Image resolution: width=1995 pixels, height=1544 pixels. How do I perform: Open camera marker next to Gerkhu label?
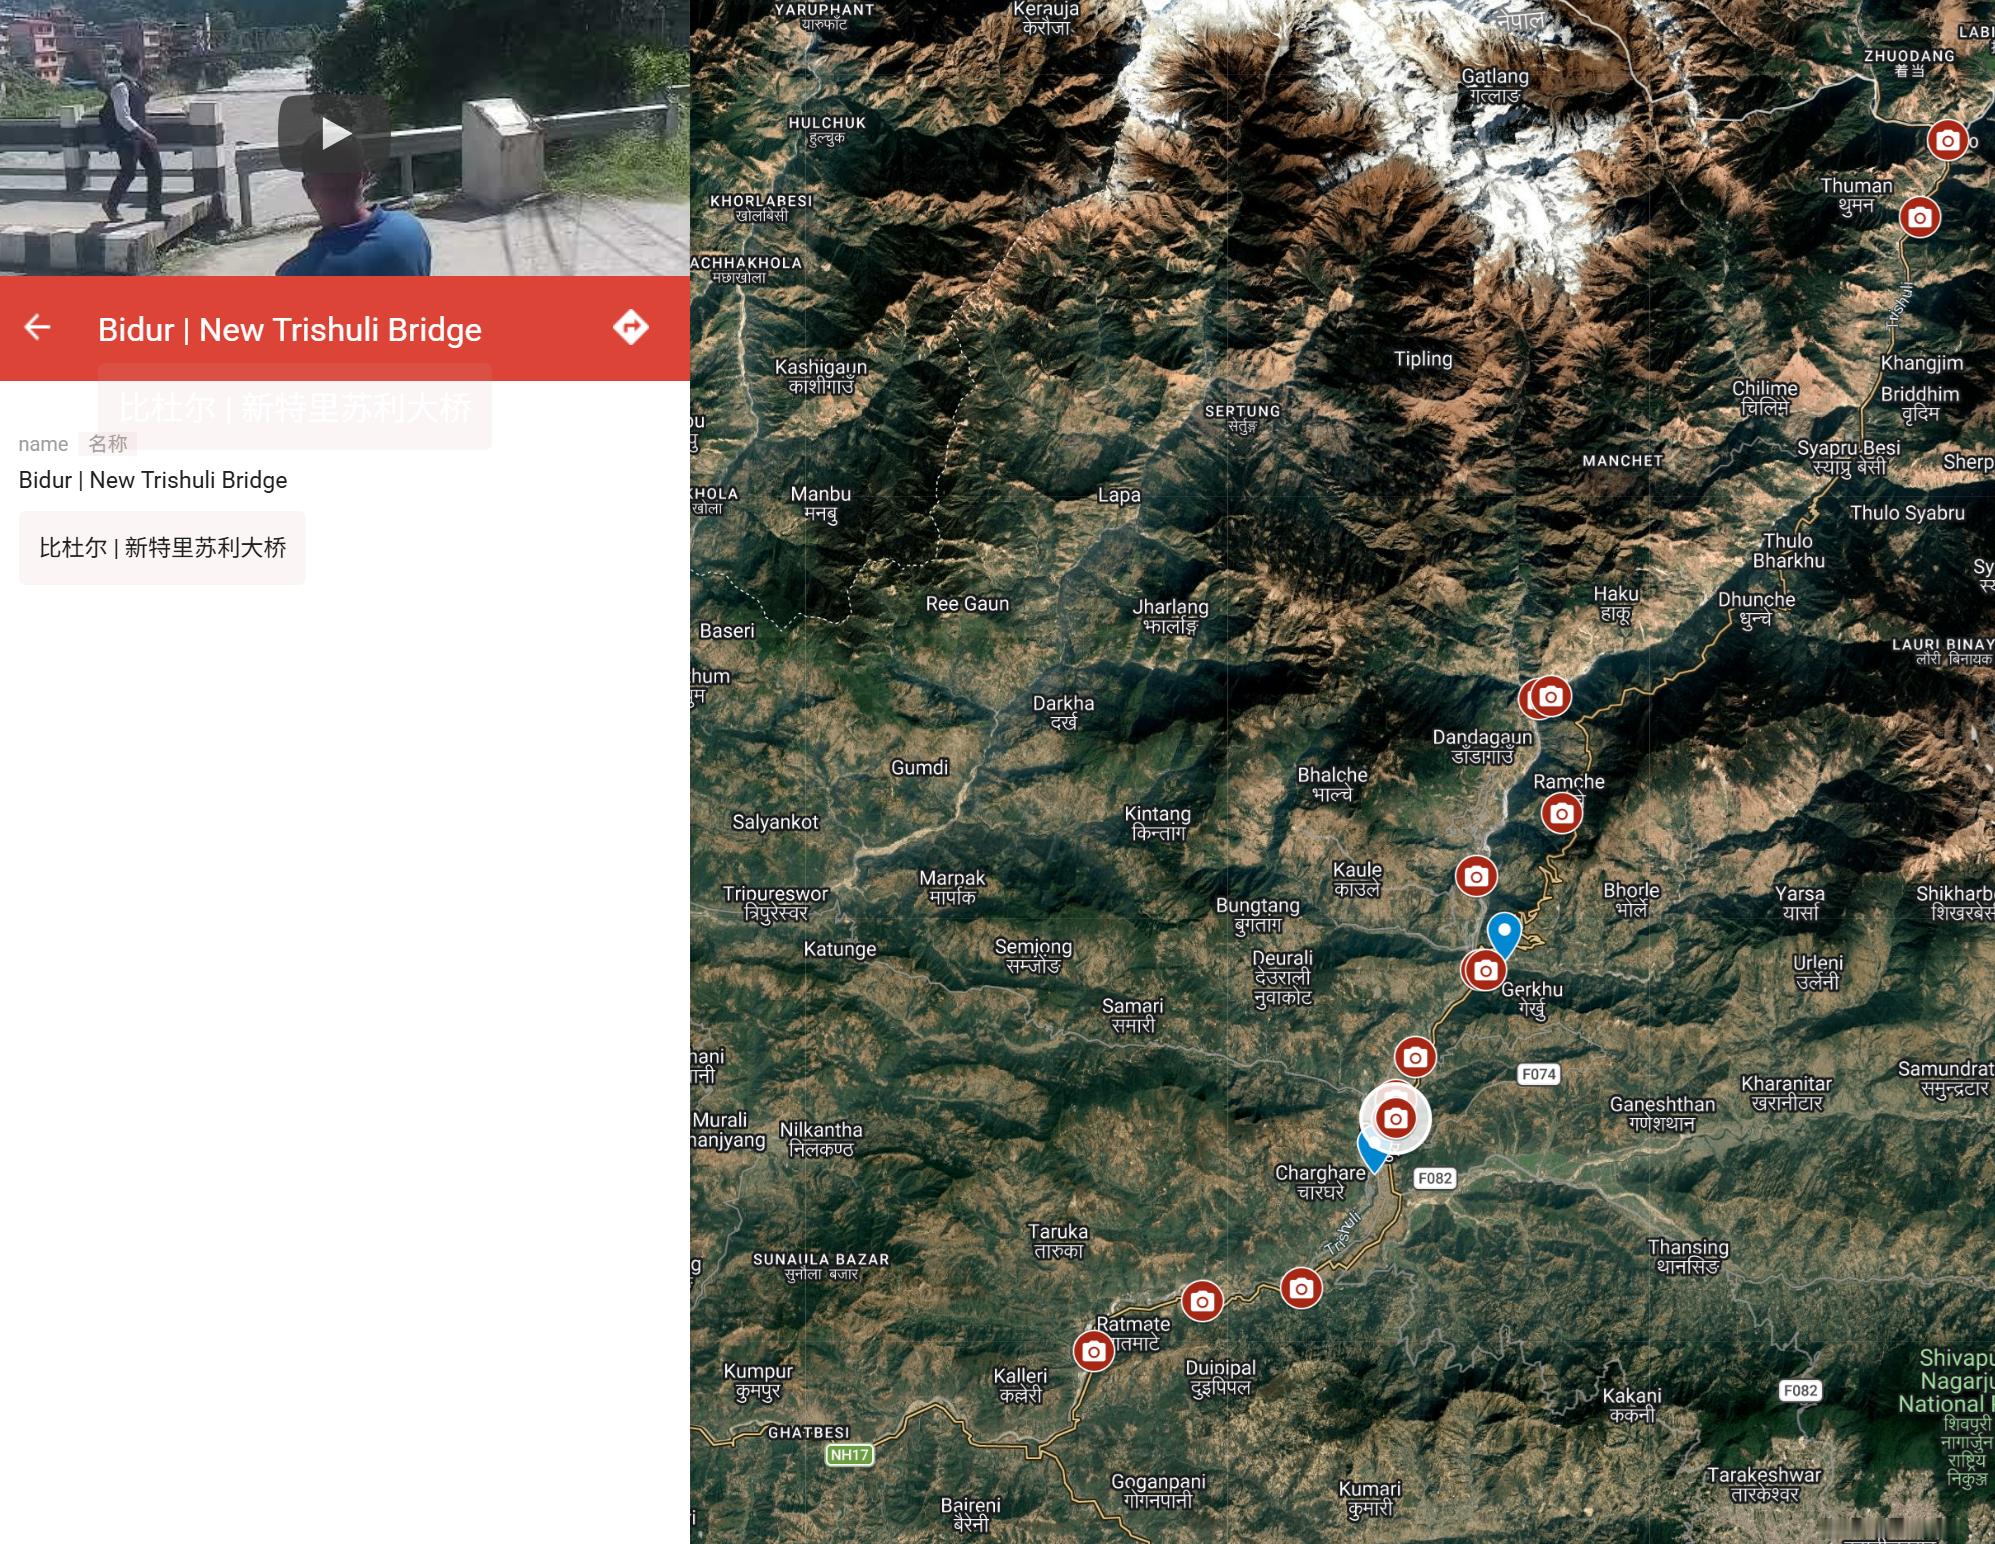(1485, 970)
